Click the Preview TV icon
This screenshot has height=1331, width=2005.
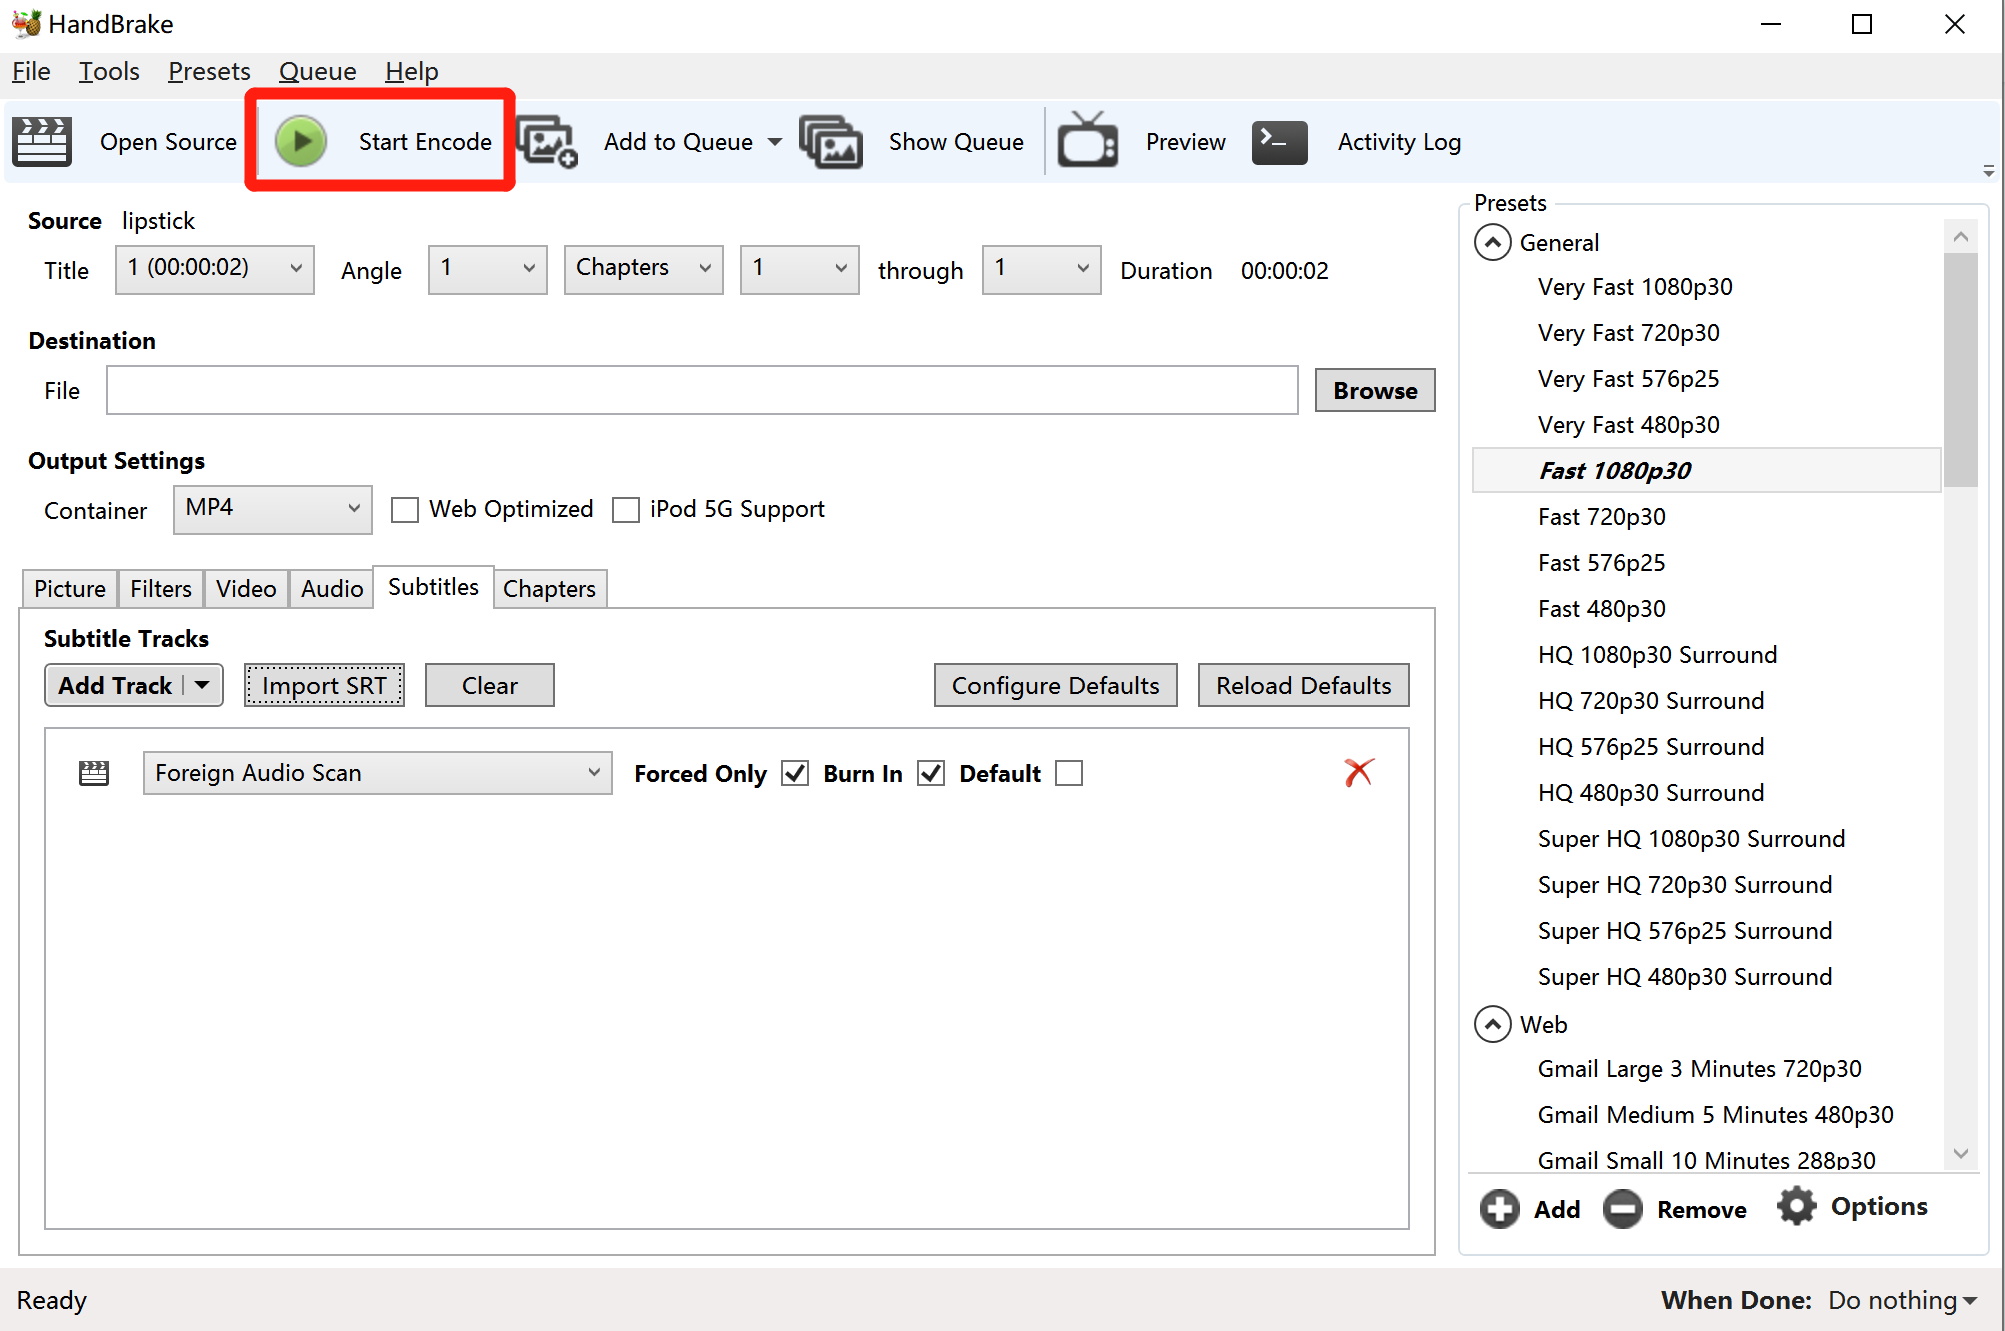(x=1087, y=141)
